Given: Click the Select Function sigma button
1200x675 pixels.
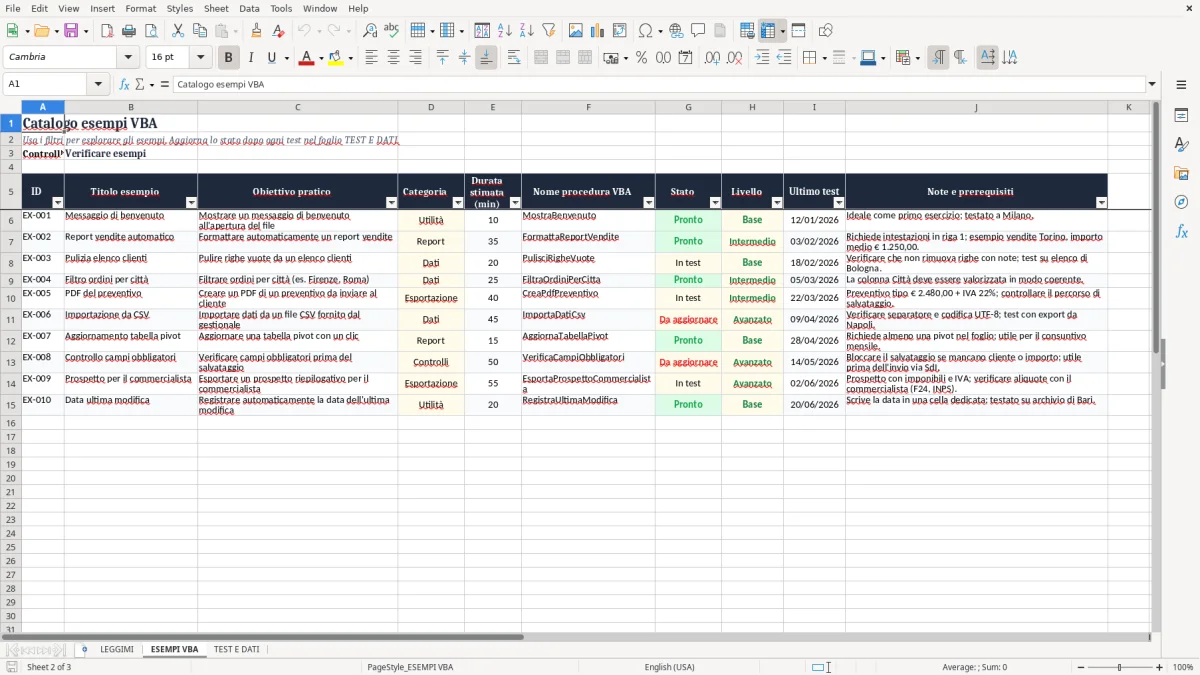Looking at the screenshot, I should point(139,85).
